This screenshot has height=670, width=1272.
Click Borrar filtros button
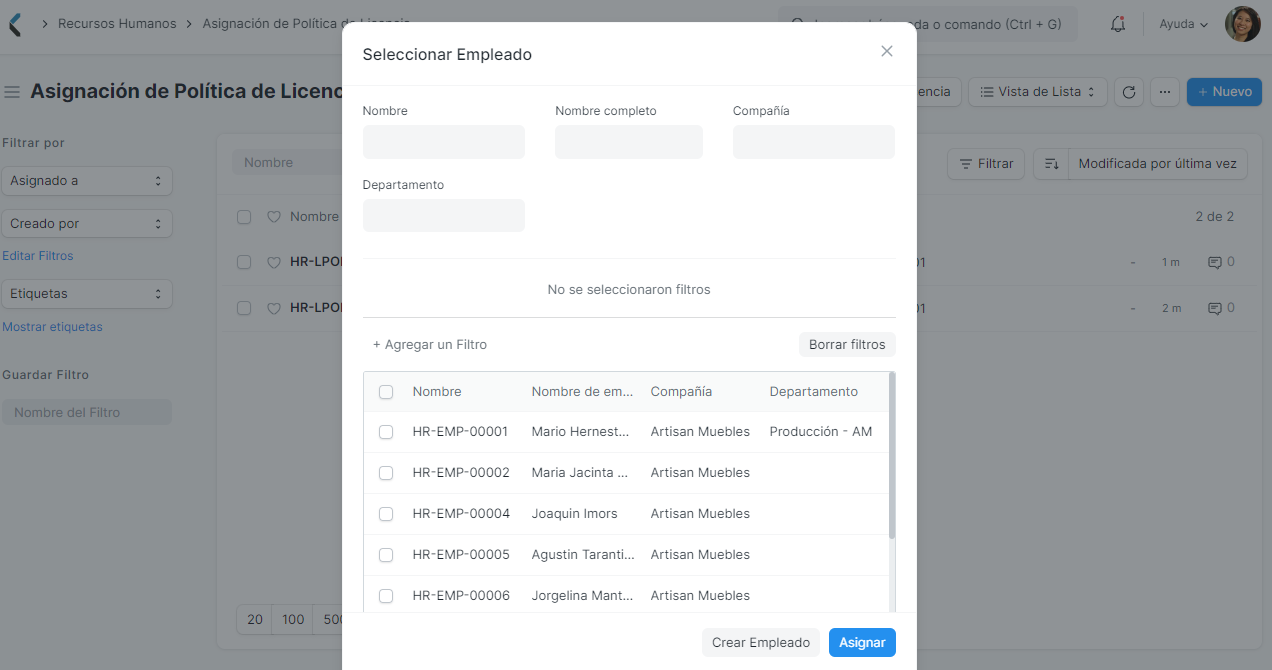pyautogui.click(x=847, y=345)
